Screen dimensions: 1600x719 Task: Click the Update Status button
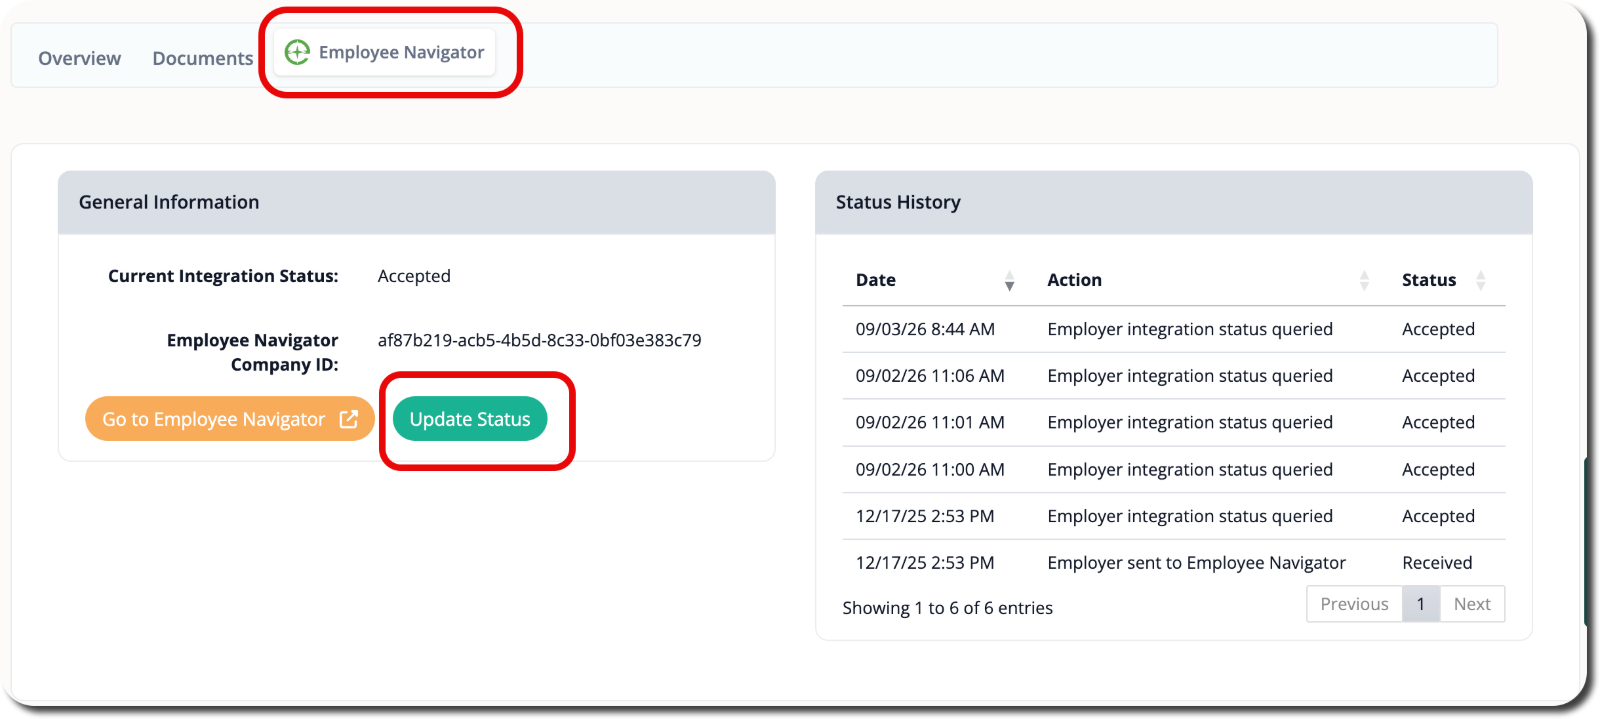click(x=470, y=419)
